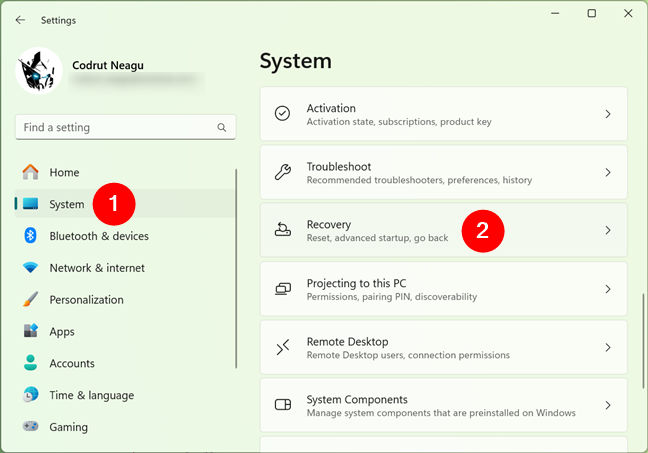The width and height of the screenshot is (648, 453).
Task: Click the main content scrollbar thumb
Action: (643, 341)
